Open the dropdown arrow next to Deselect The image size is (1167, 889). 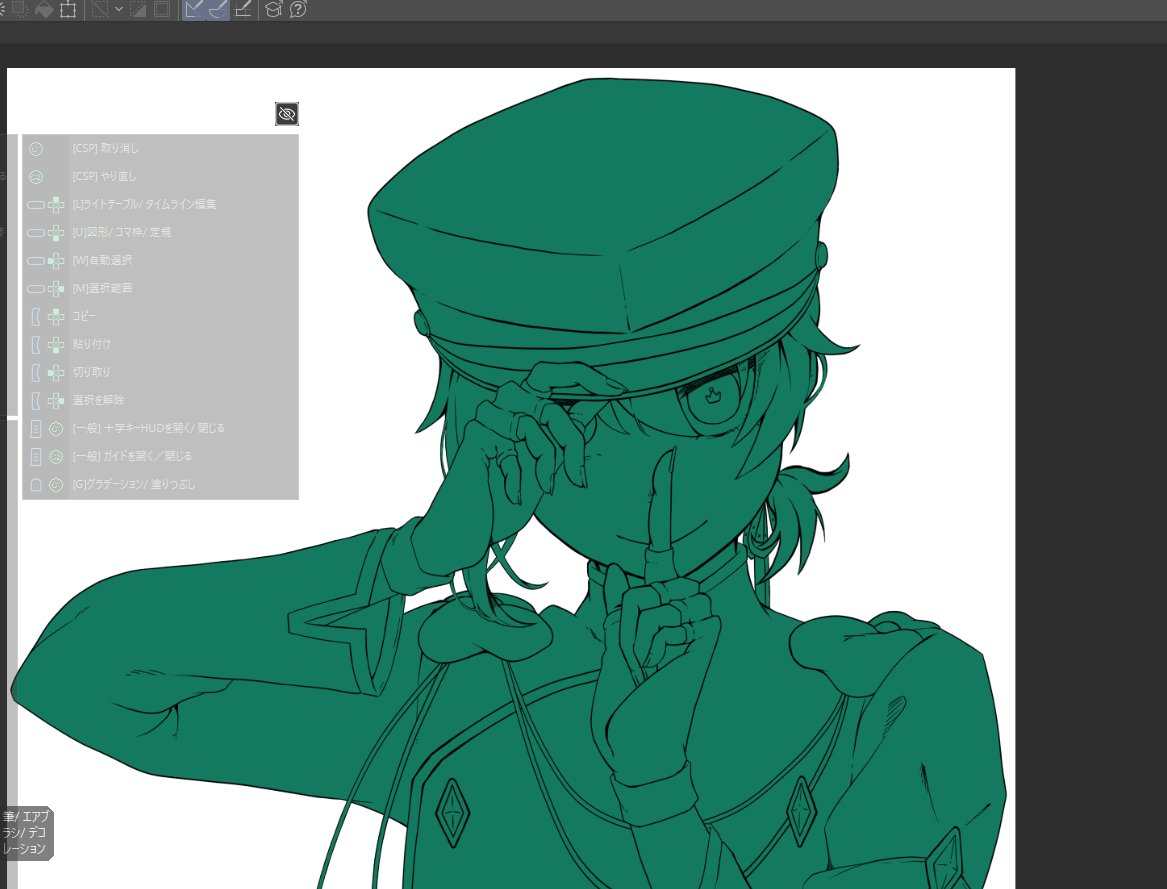[118, 9]
